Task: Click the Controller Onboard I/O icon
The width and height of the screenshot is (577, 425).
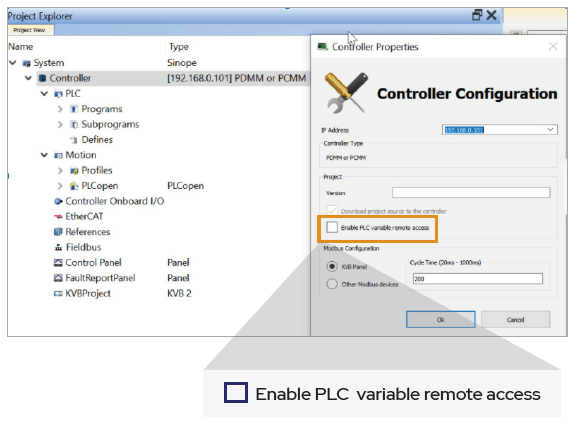Action: pos(58,201)
